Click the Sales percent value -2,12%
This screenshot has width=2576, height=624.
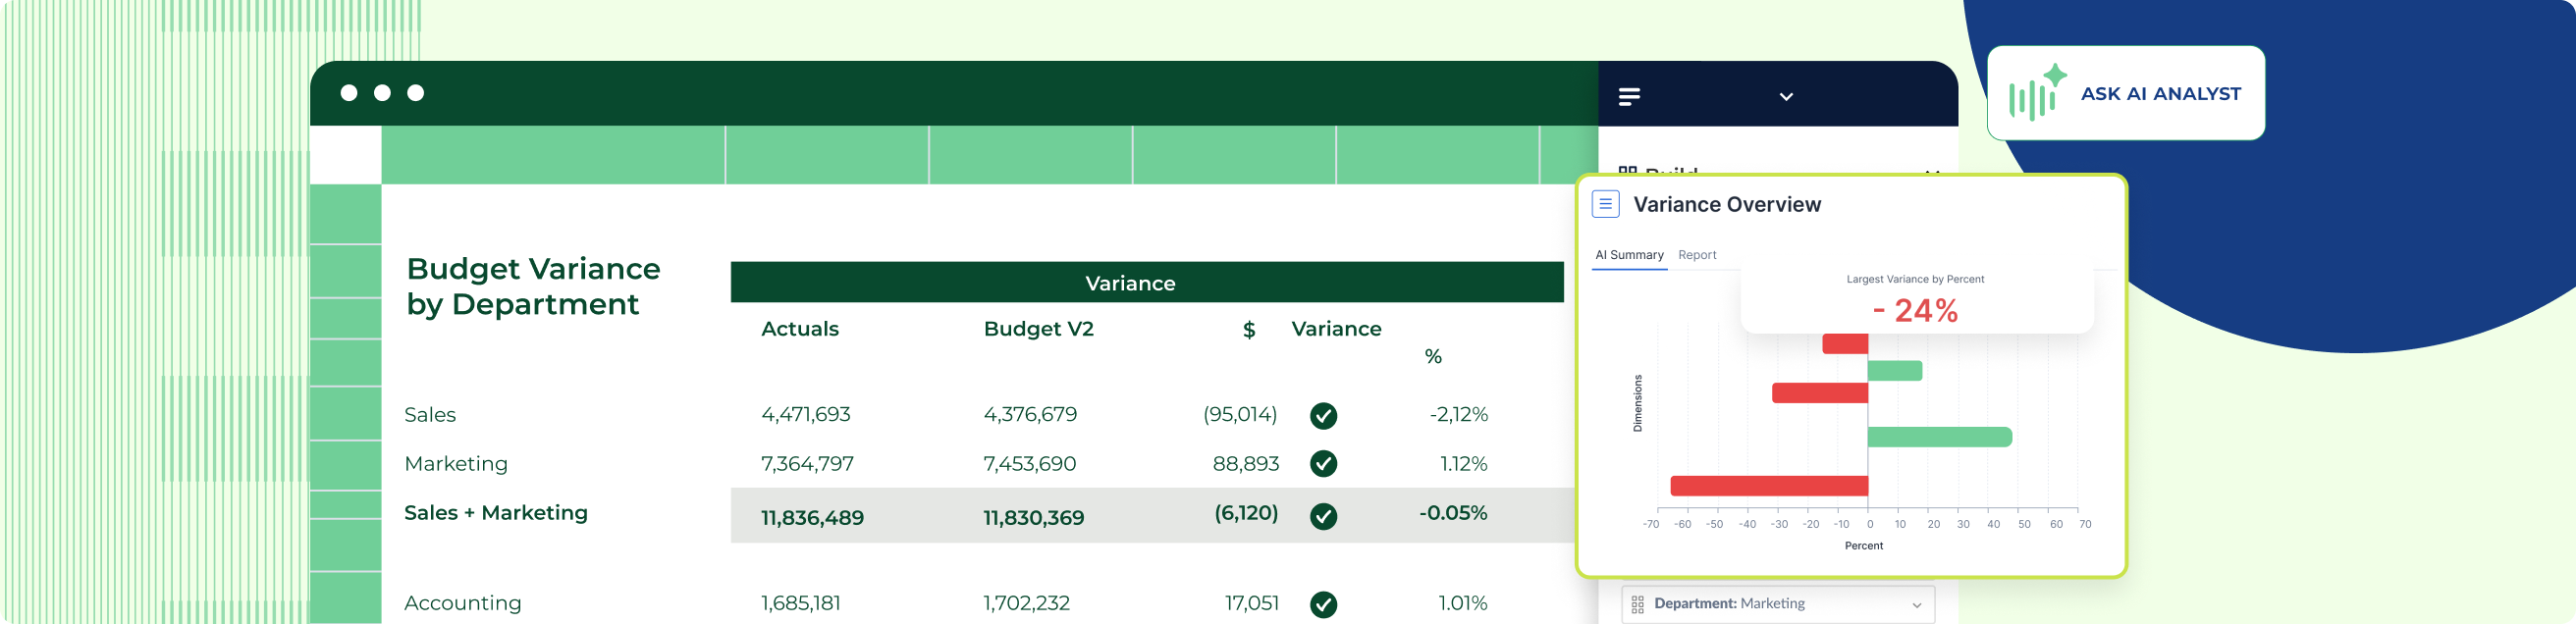(x=1459, y=415)
